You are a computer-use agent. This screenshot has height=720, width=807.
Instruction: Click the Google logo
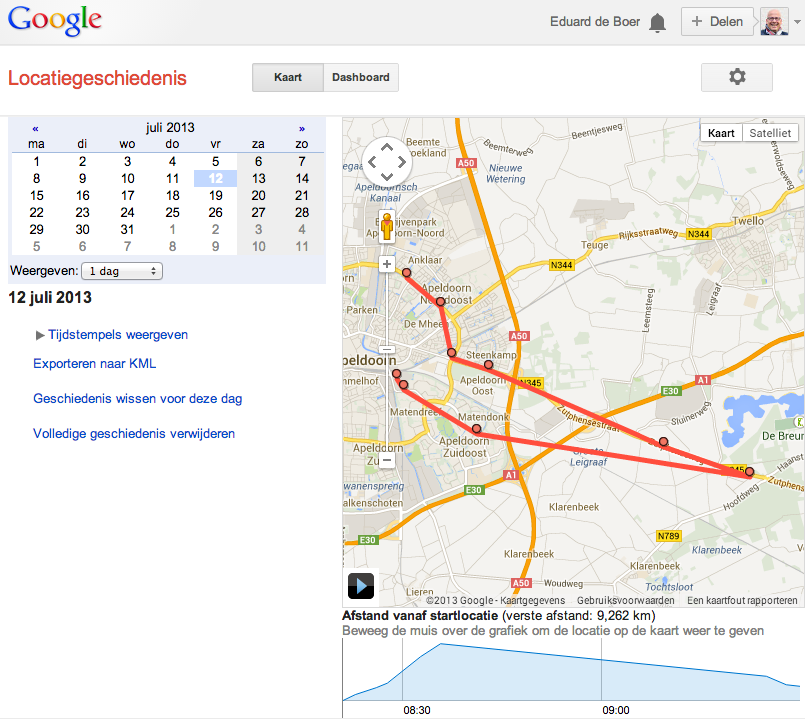(x=54, y=21)
